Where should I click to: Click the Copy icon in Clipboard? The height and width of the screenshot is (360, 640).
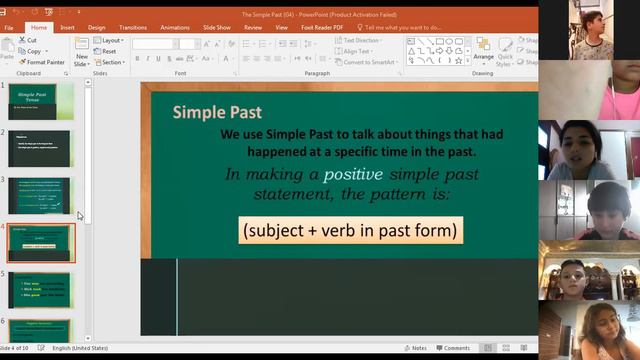[22, 51]
